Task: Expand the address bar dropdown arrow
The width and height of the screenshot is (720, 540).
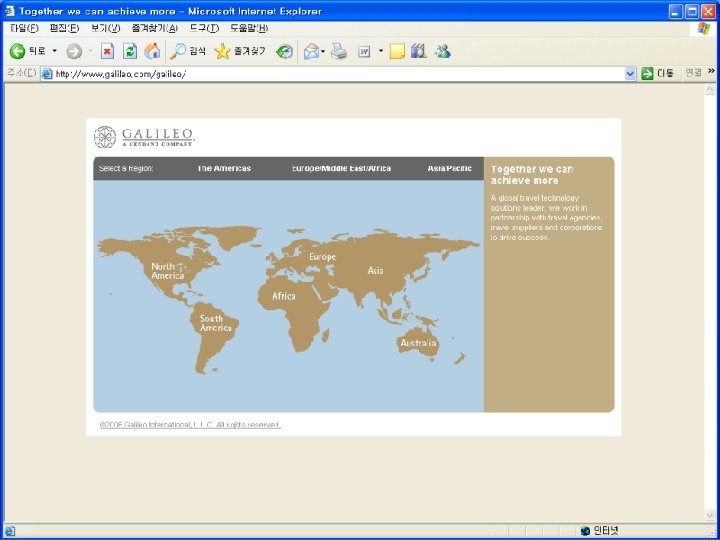Action: tap(630, 73)
